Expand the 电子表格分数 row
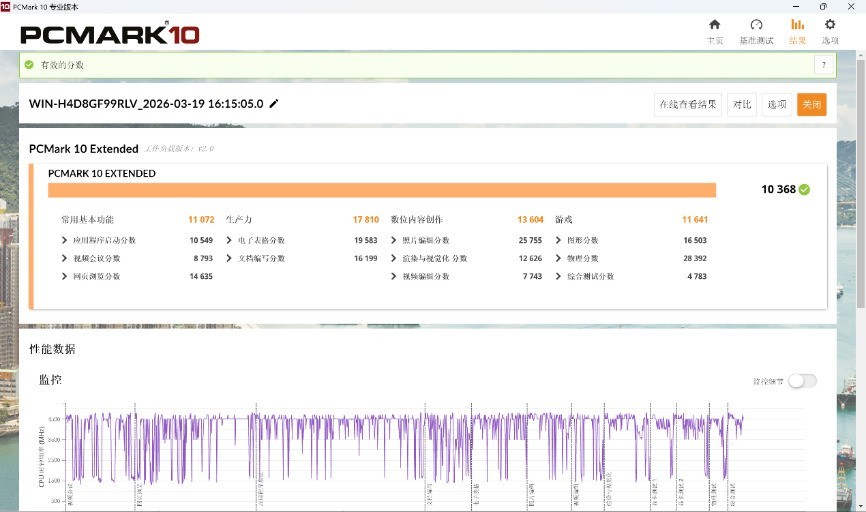 pos(230,240)
